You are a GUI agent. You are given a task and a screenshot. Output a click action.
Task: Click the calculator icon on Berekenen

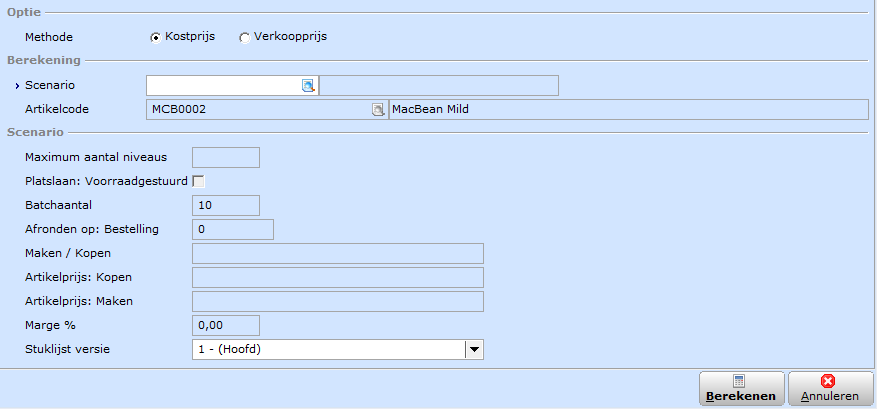coord(739,382)
